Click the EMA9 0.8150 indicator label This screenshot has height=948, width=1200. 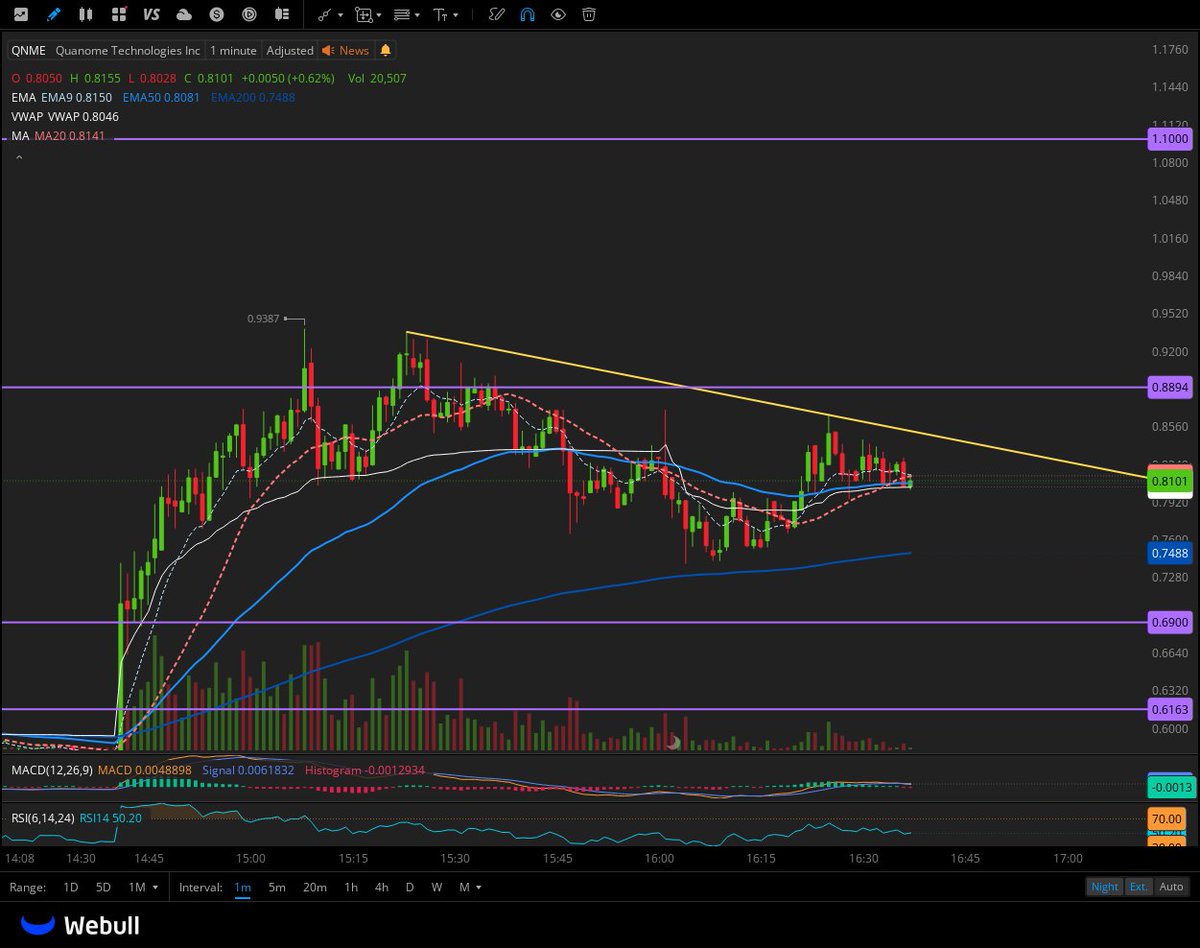[x=78, y=97]
